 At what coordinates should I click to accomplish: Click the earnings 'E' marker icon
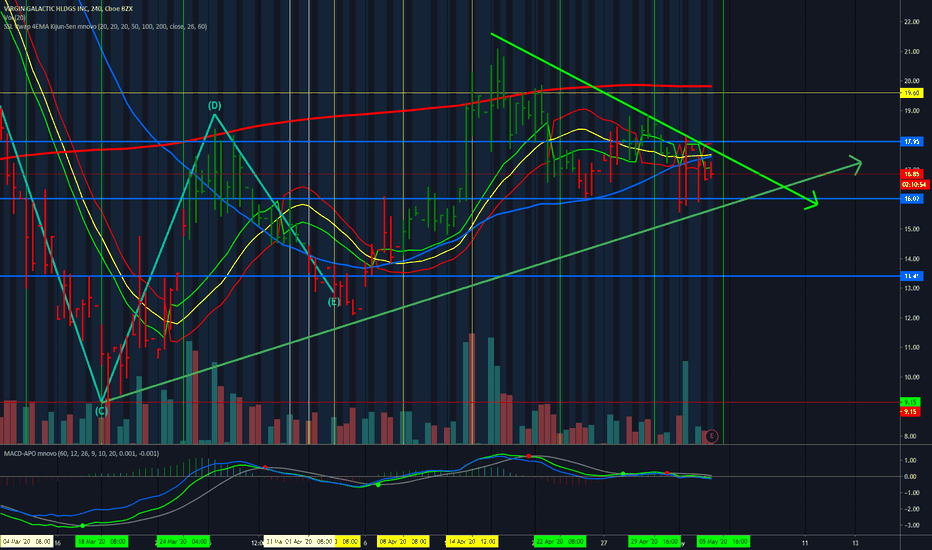click(x=711, y=436)
